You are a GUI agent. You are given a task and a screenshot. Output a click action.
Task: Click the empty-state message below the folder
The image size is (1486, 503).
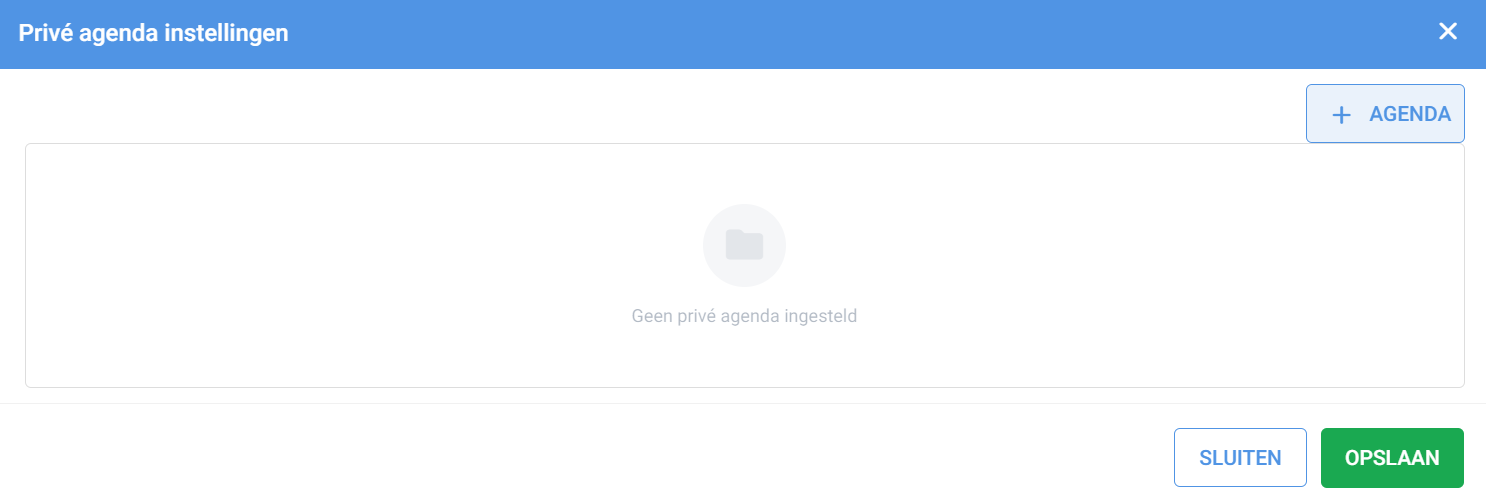coord(744,316)
